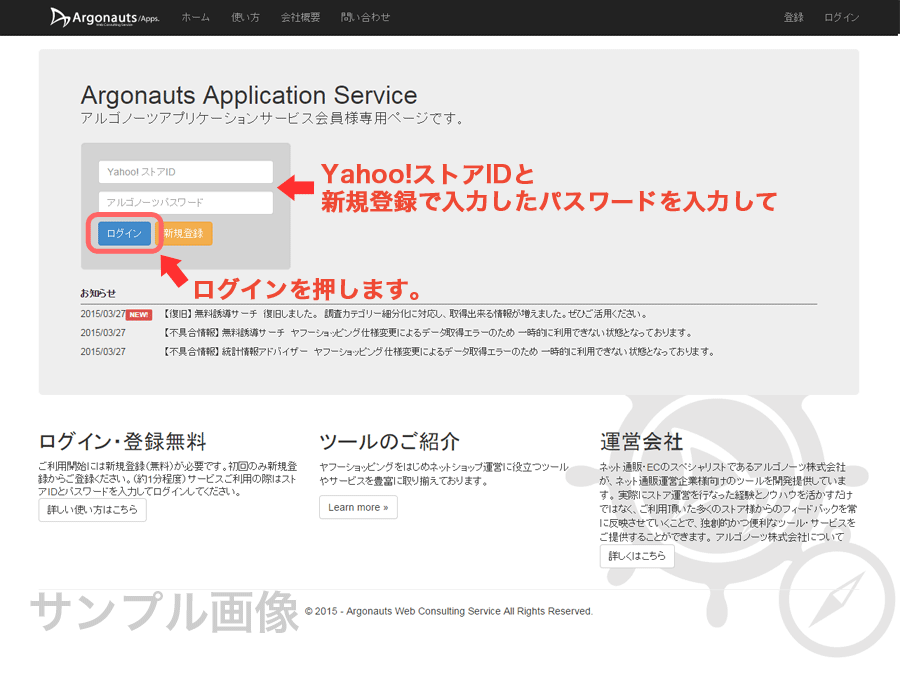Click the orange 新規登録 button
Viewport: 900px width, 677px height.
point(184,233)
